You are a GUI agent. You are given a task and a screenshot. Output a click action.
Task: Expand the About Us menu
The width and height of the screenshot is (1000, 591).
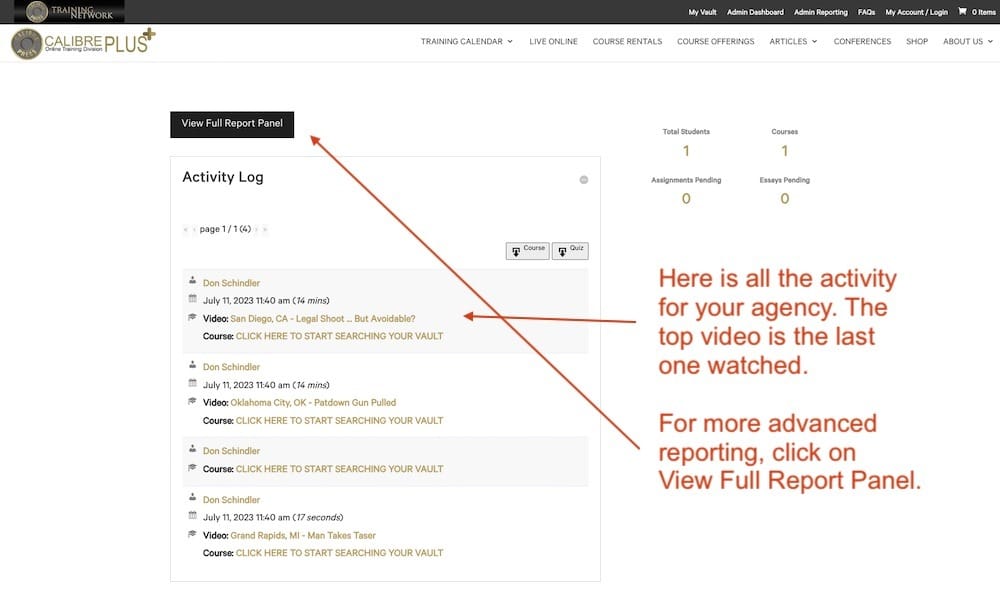(x=967, y=41)
